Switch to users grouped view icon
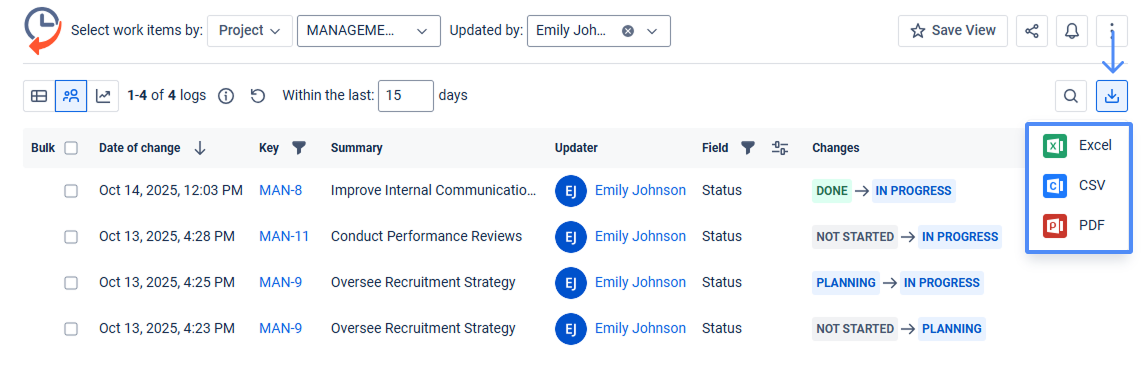 coord(71,96)
